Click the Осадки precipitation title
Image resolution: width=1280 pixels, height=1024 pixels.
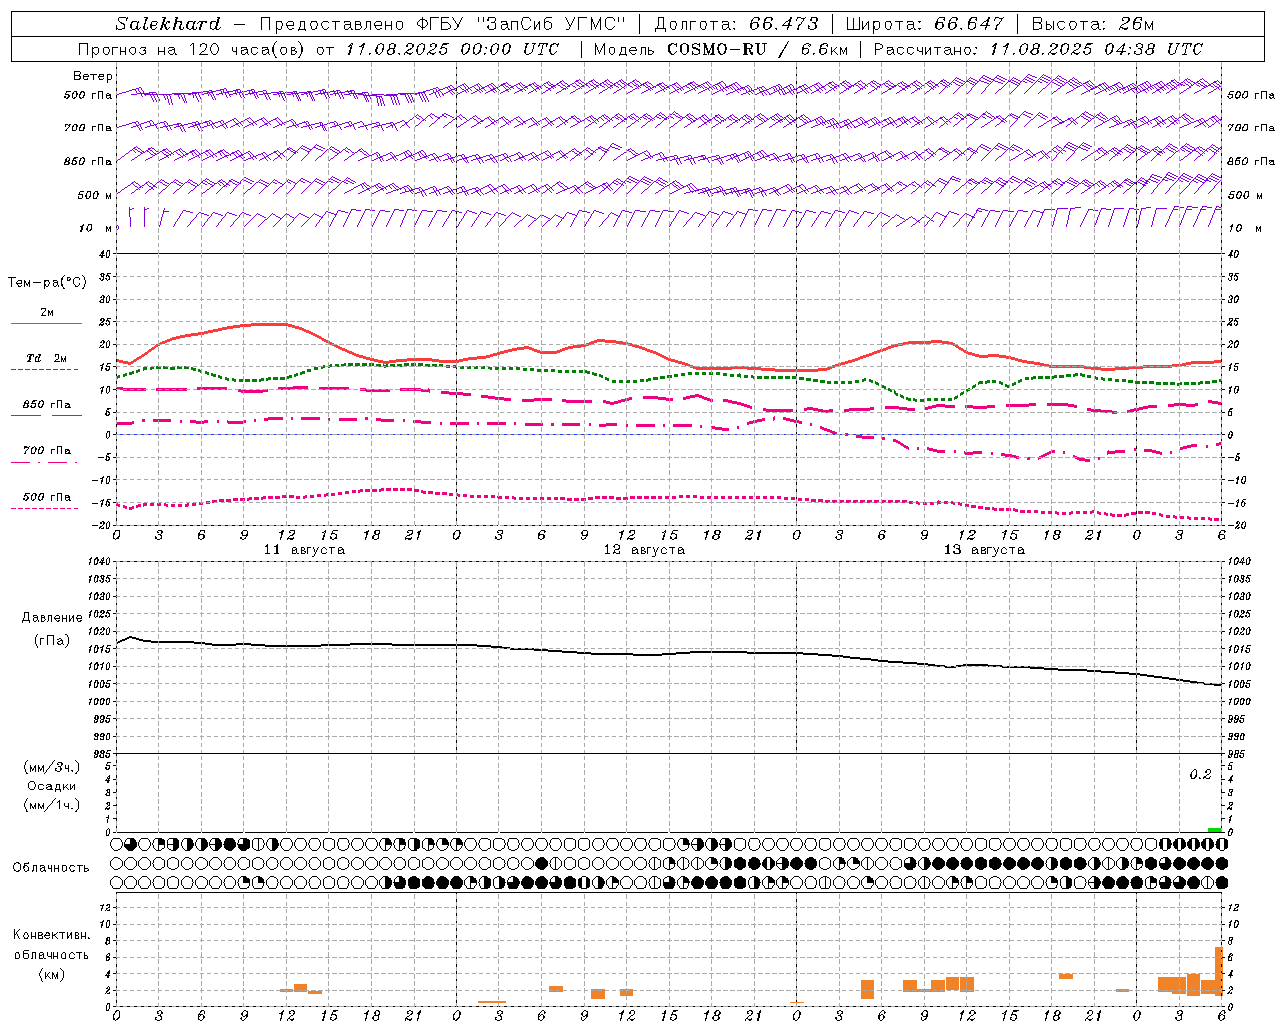pyautogui.click(x=52, y=786)
